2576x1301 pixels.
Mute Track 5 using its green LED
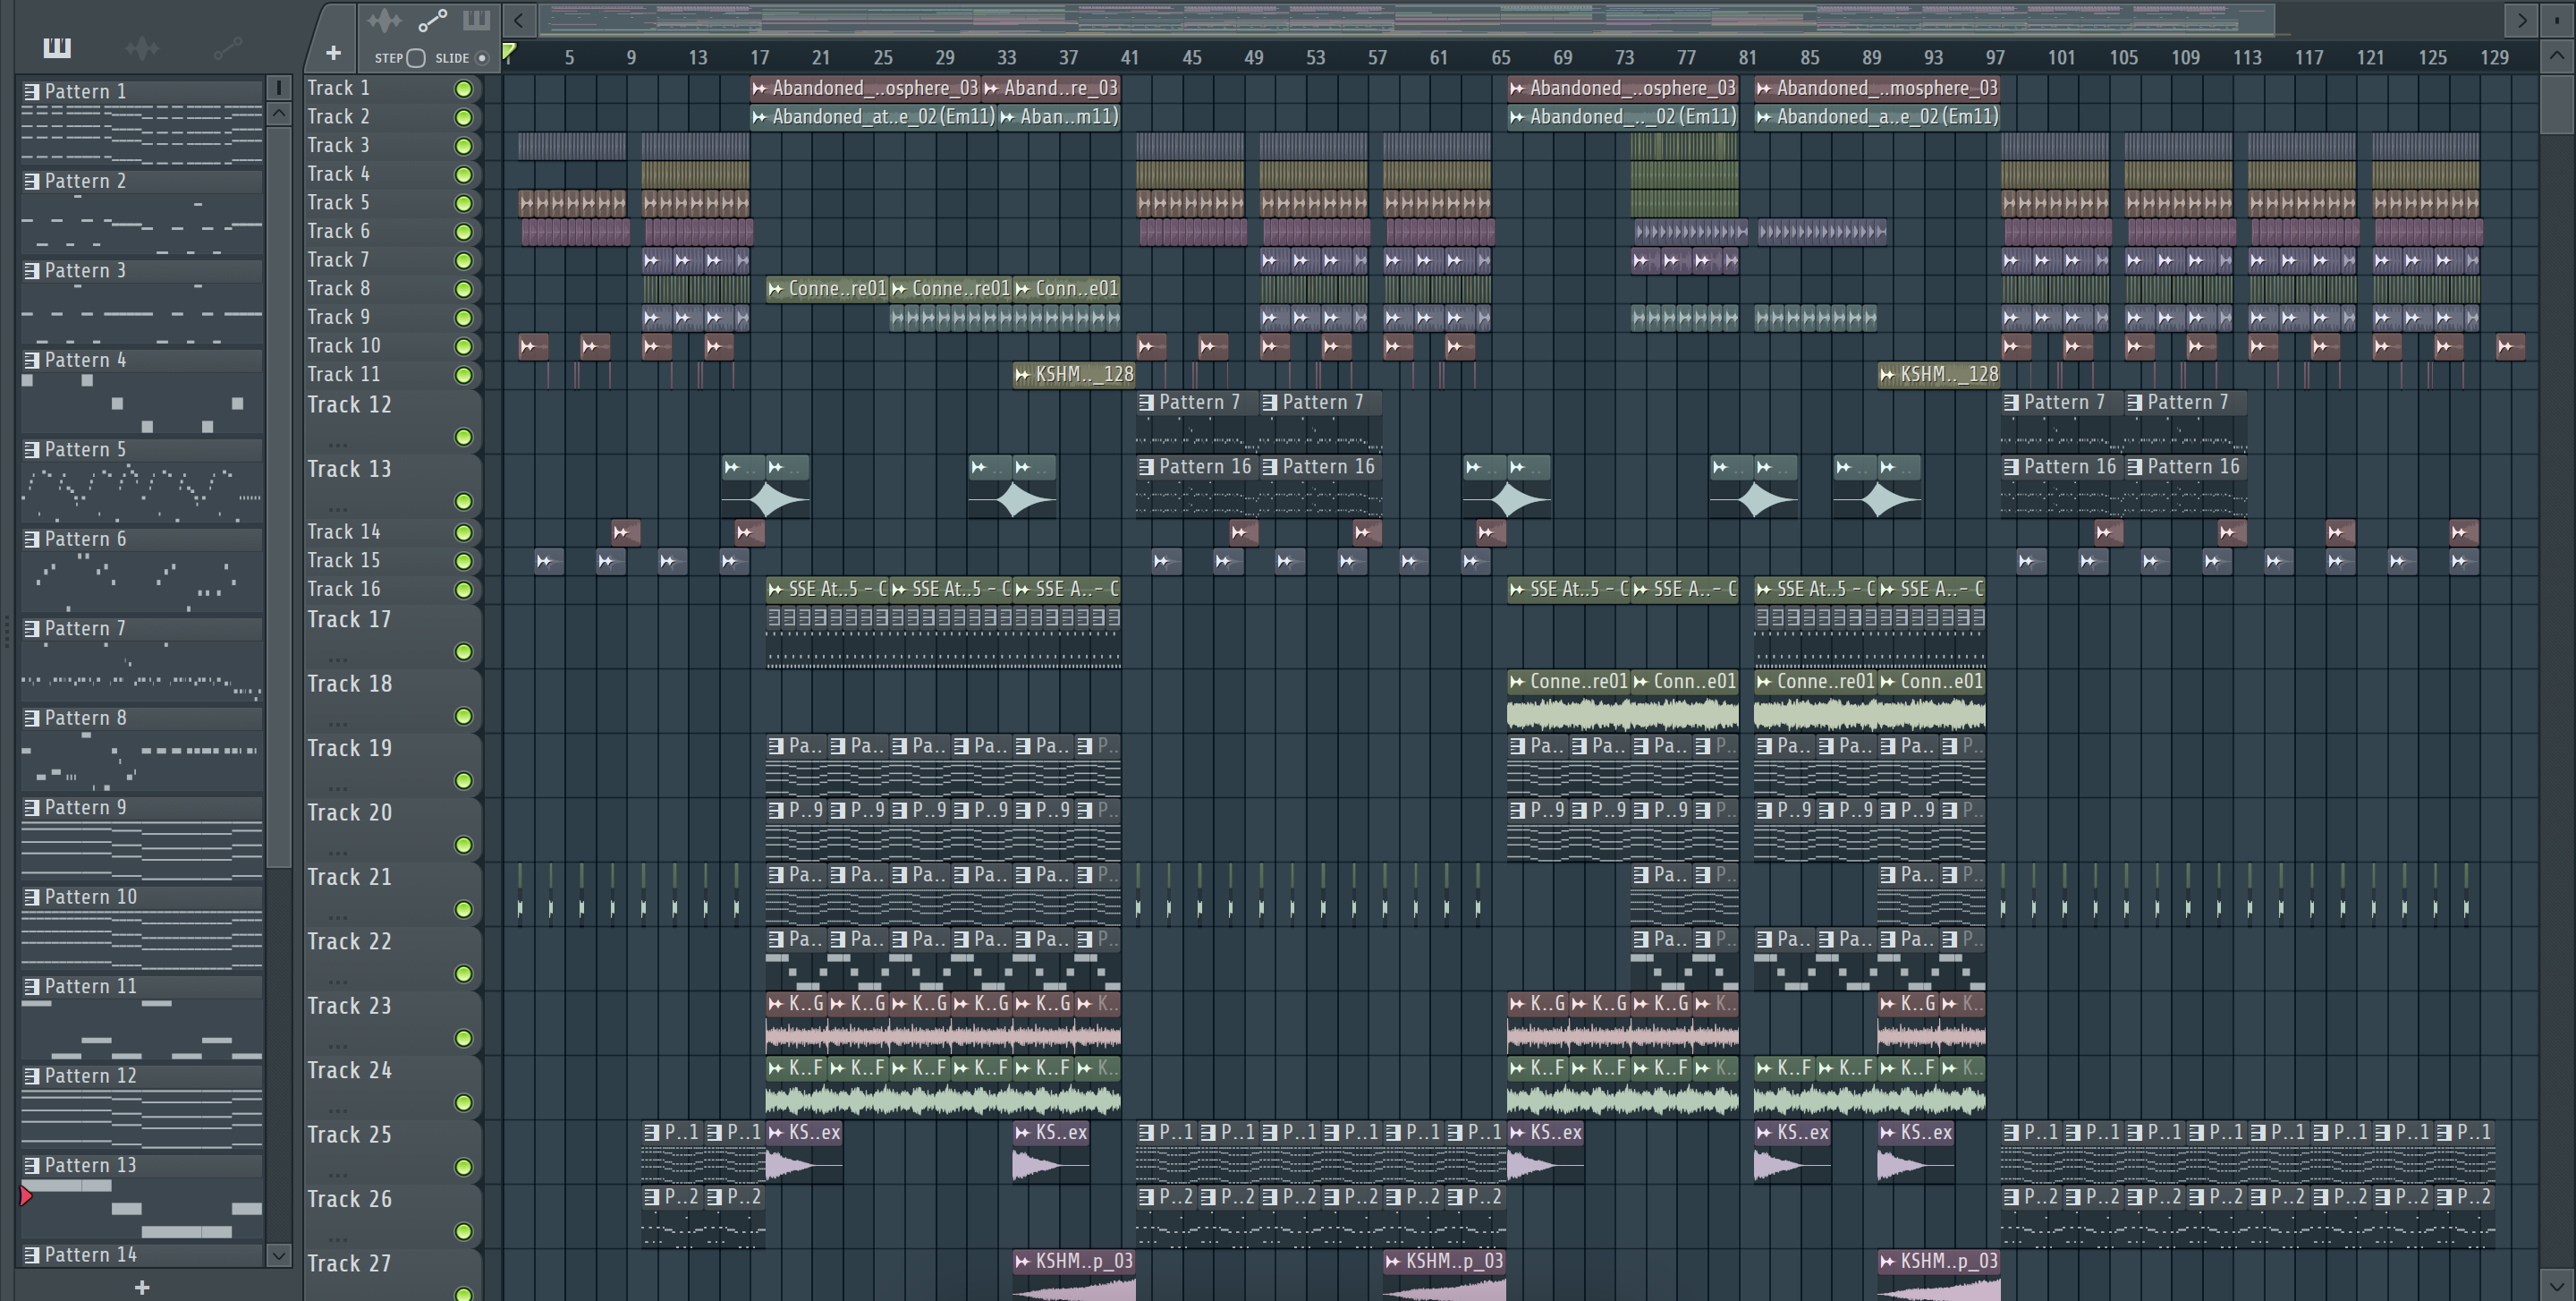pos(464,204)
